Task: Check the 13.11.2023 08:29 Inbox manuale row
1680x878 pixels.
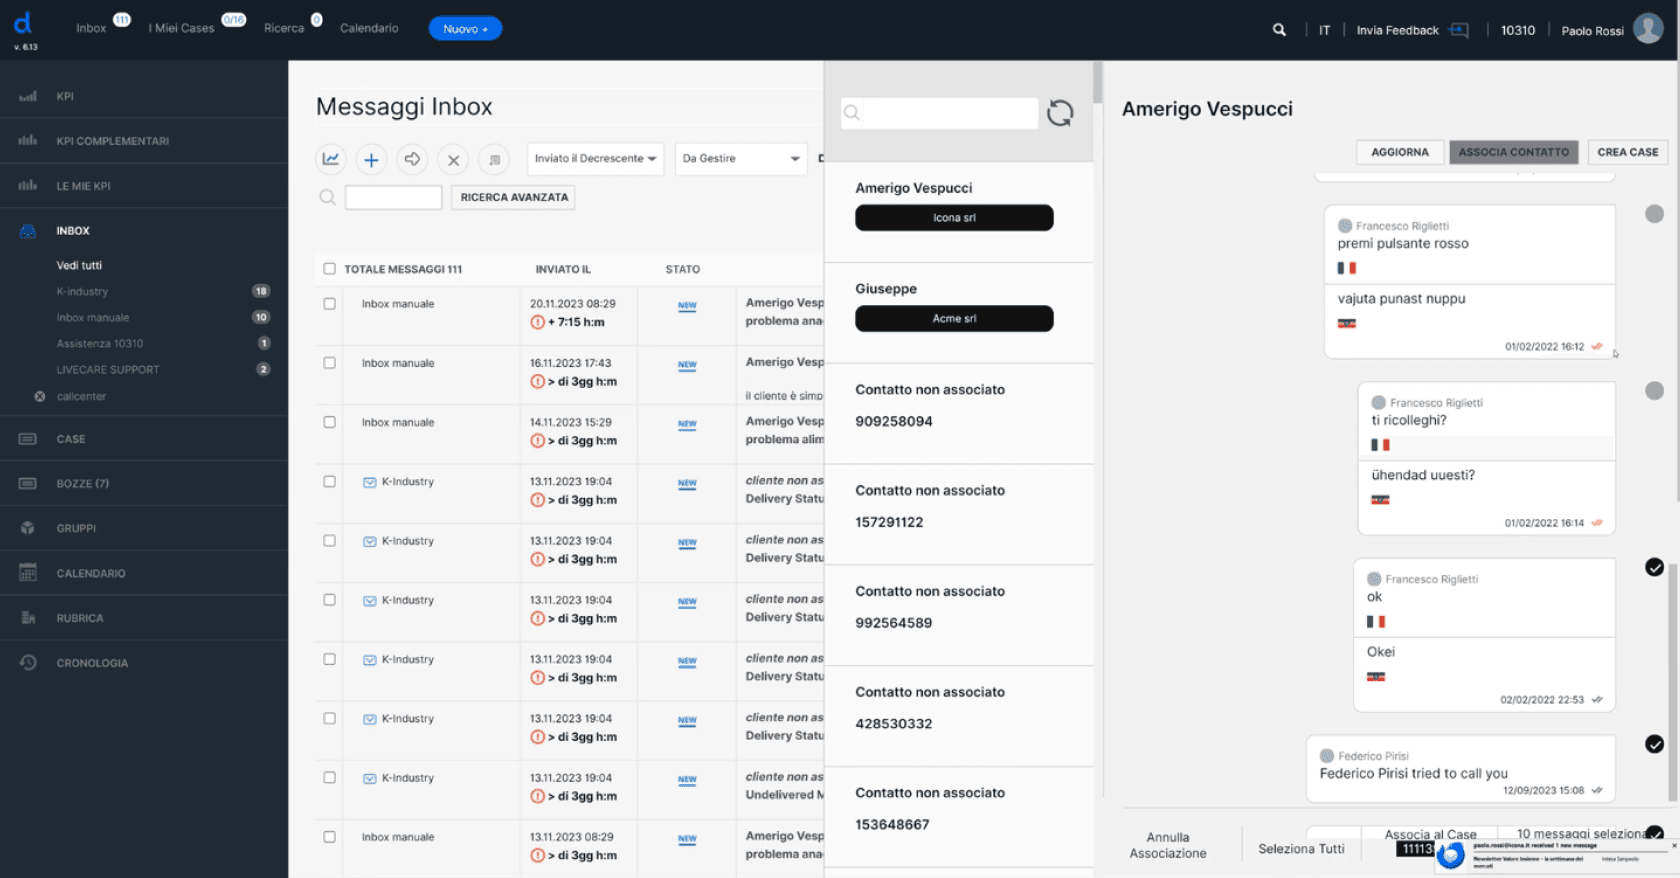Action: 330,837
